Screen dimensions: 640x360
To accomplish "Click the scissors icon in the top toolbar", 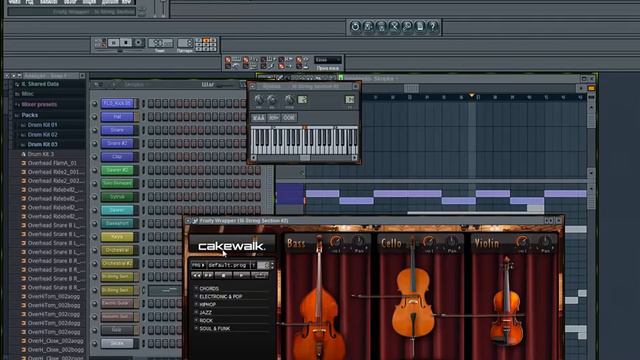I will [x=394, y=27].
